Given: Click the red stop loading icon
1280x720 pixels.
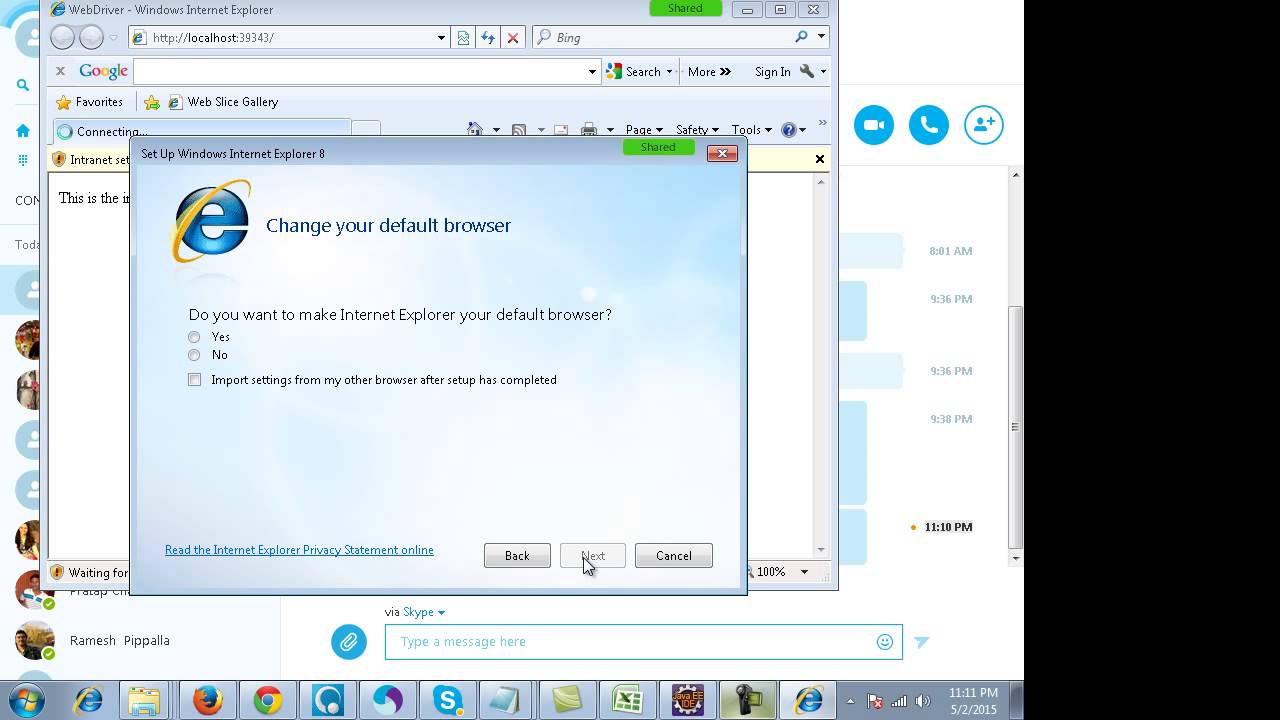Looking at the screenshot, I should (x=513, y=38).
